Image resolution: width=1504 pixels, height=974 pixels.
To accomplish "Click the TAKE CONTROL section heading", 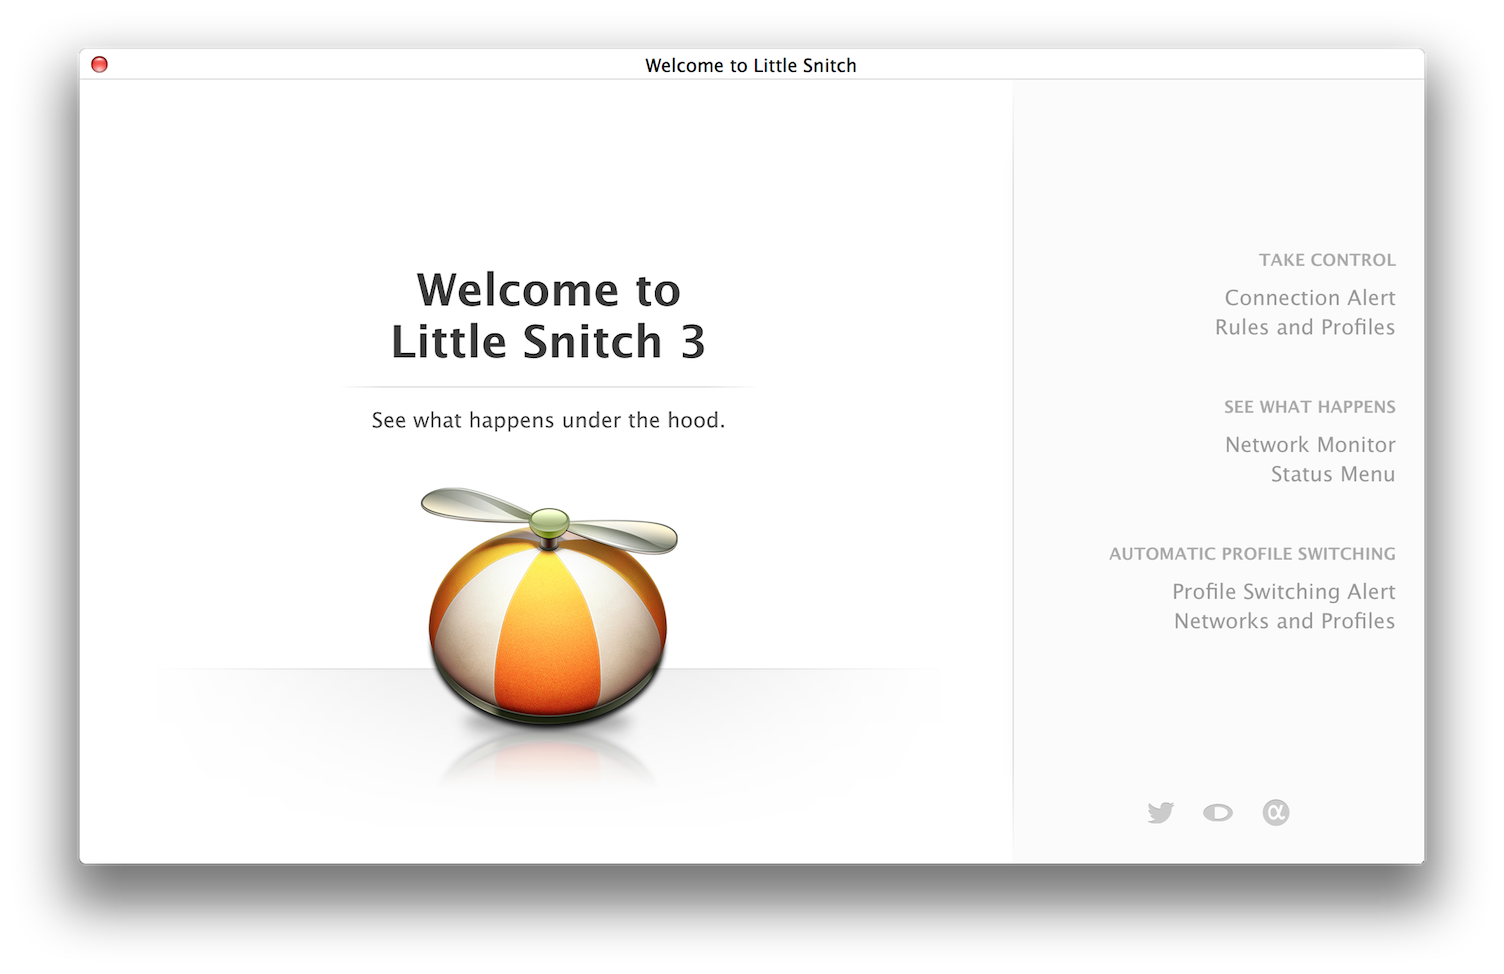I will pos(1327,260).
